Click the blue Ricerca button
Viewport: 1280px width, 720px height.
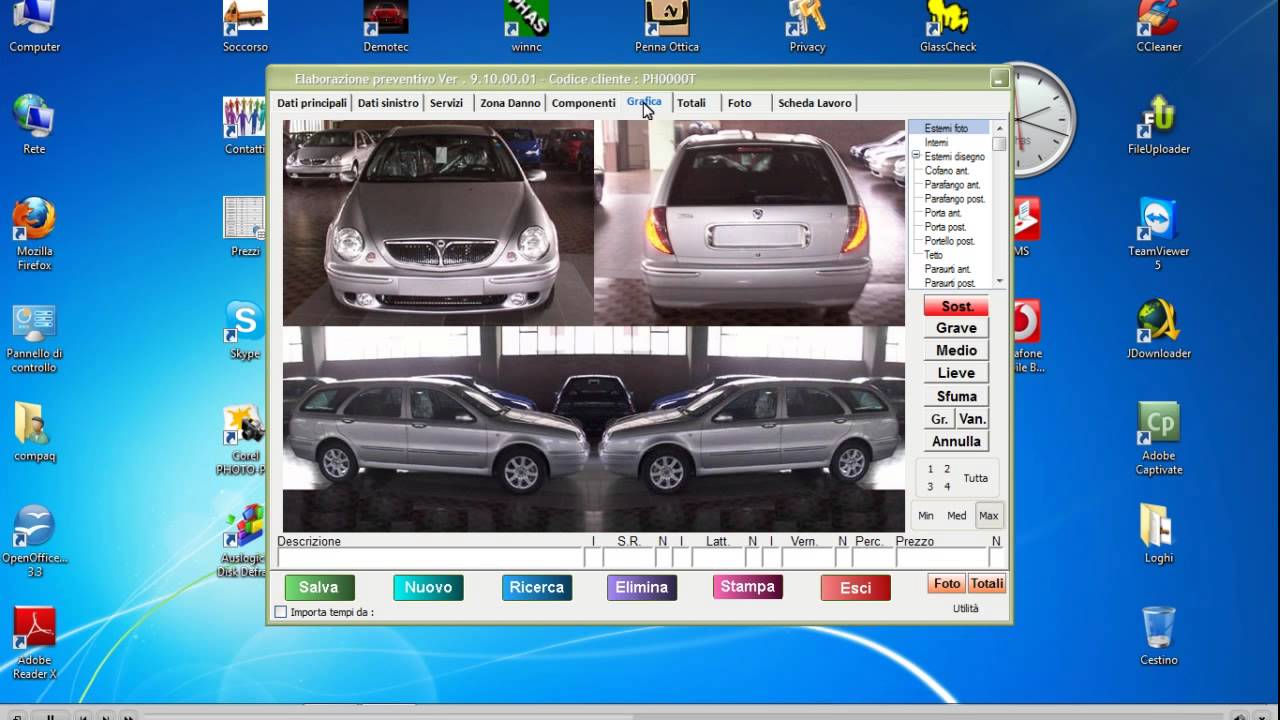537,587
